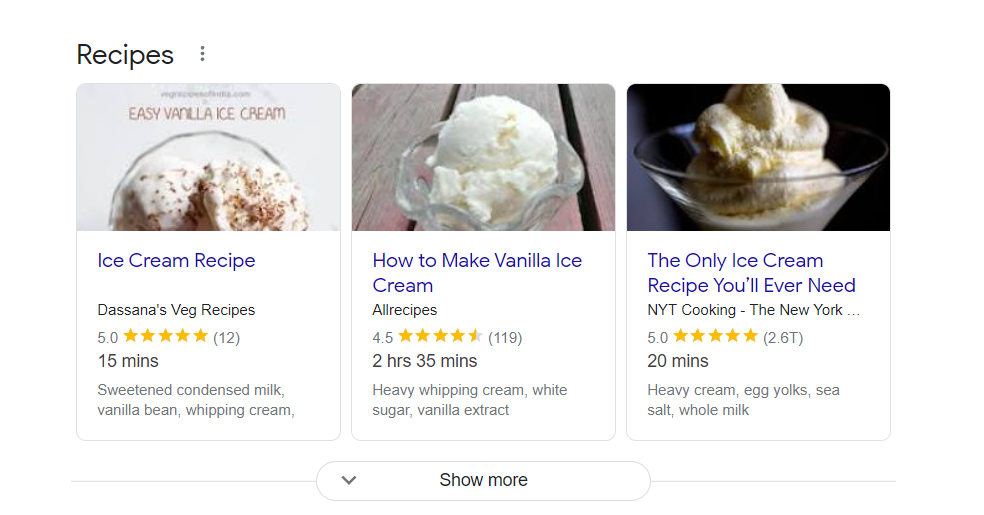Click the Allrecipes source name
The height and width of the screenshot is (515, 984).
tap(404, 310)
